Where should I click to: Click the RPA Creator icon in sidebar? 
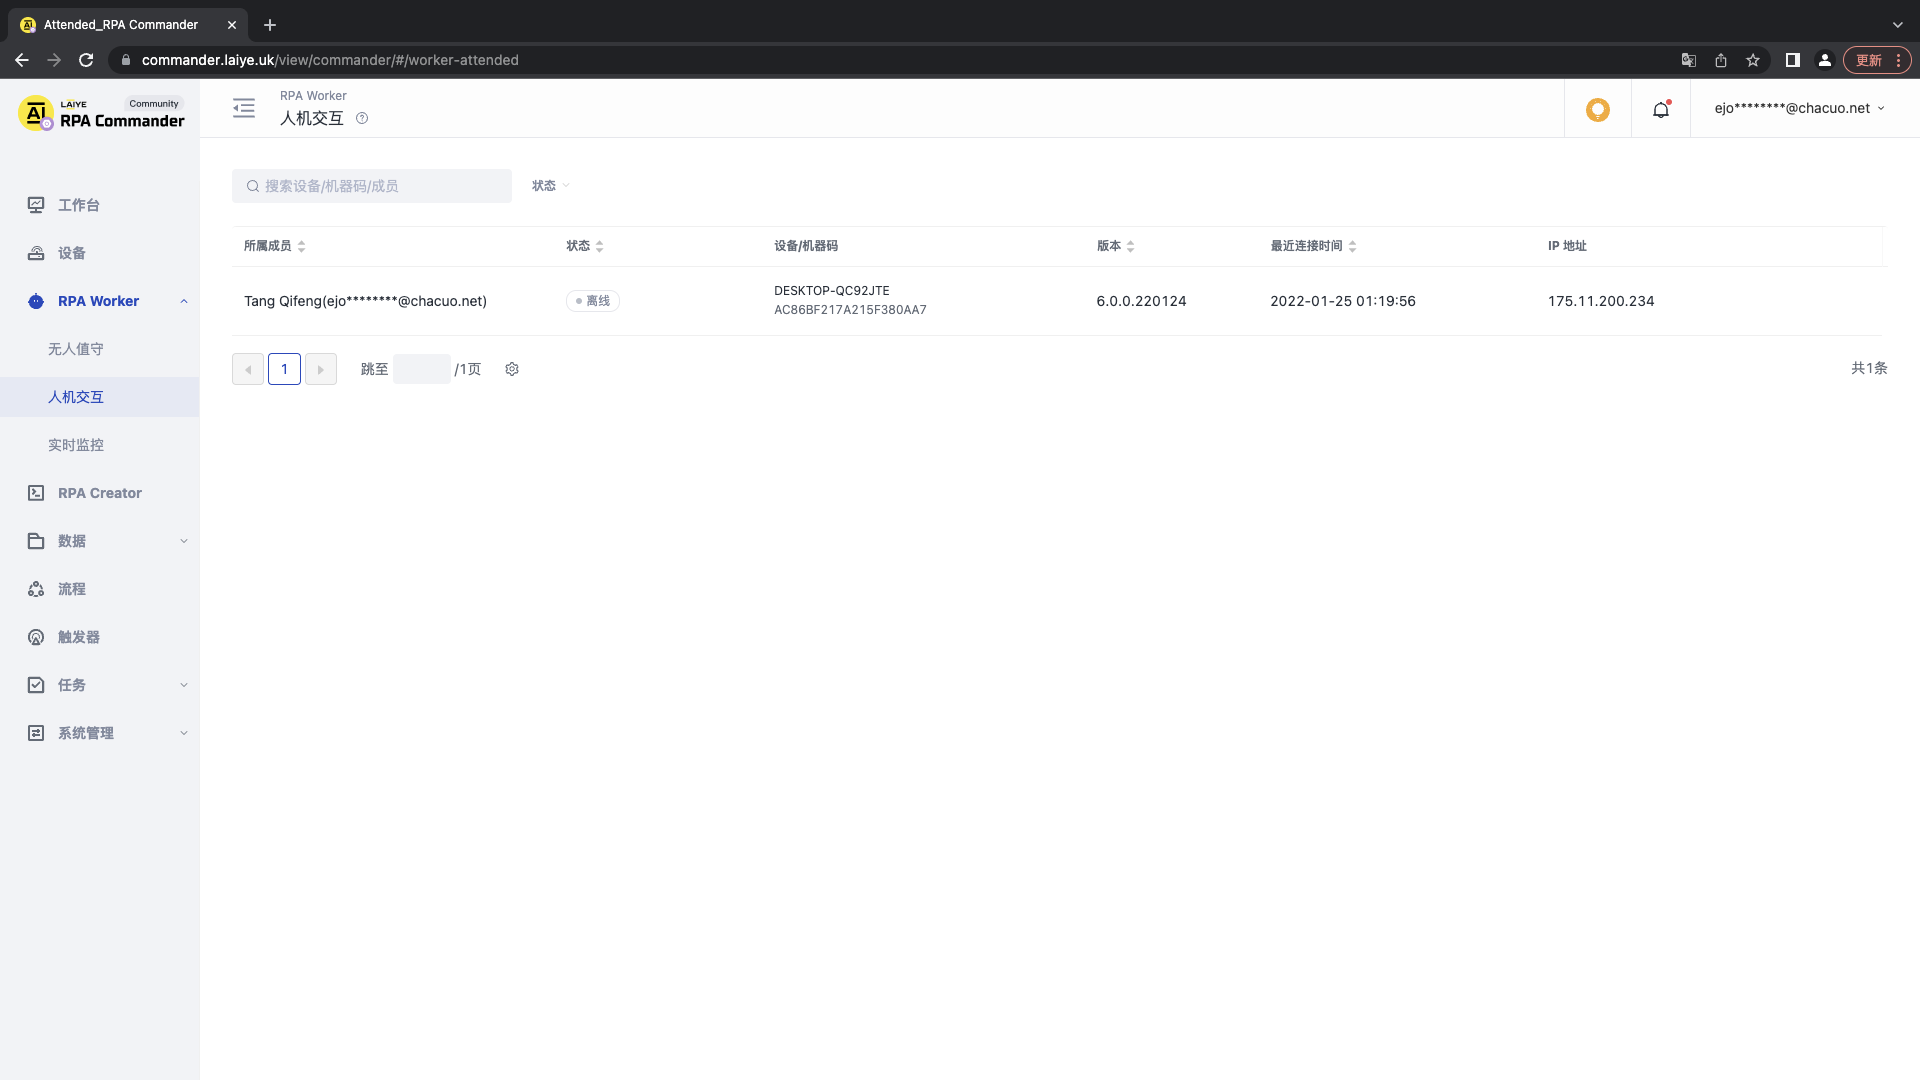coord(36,493)
